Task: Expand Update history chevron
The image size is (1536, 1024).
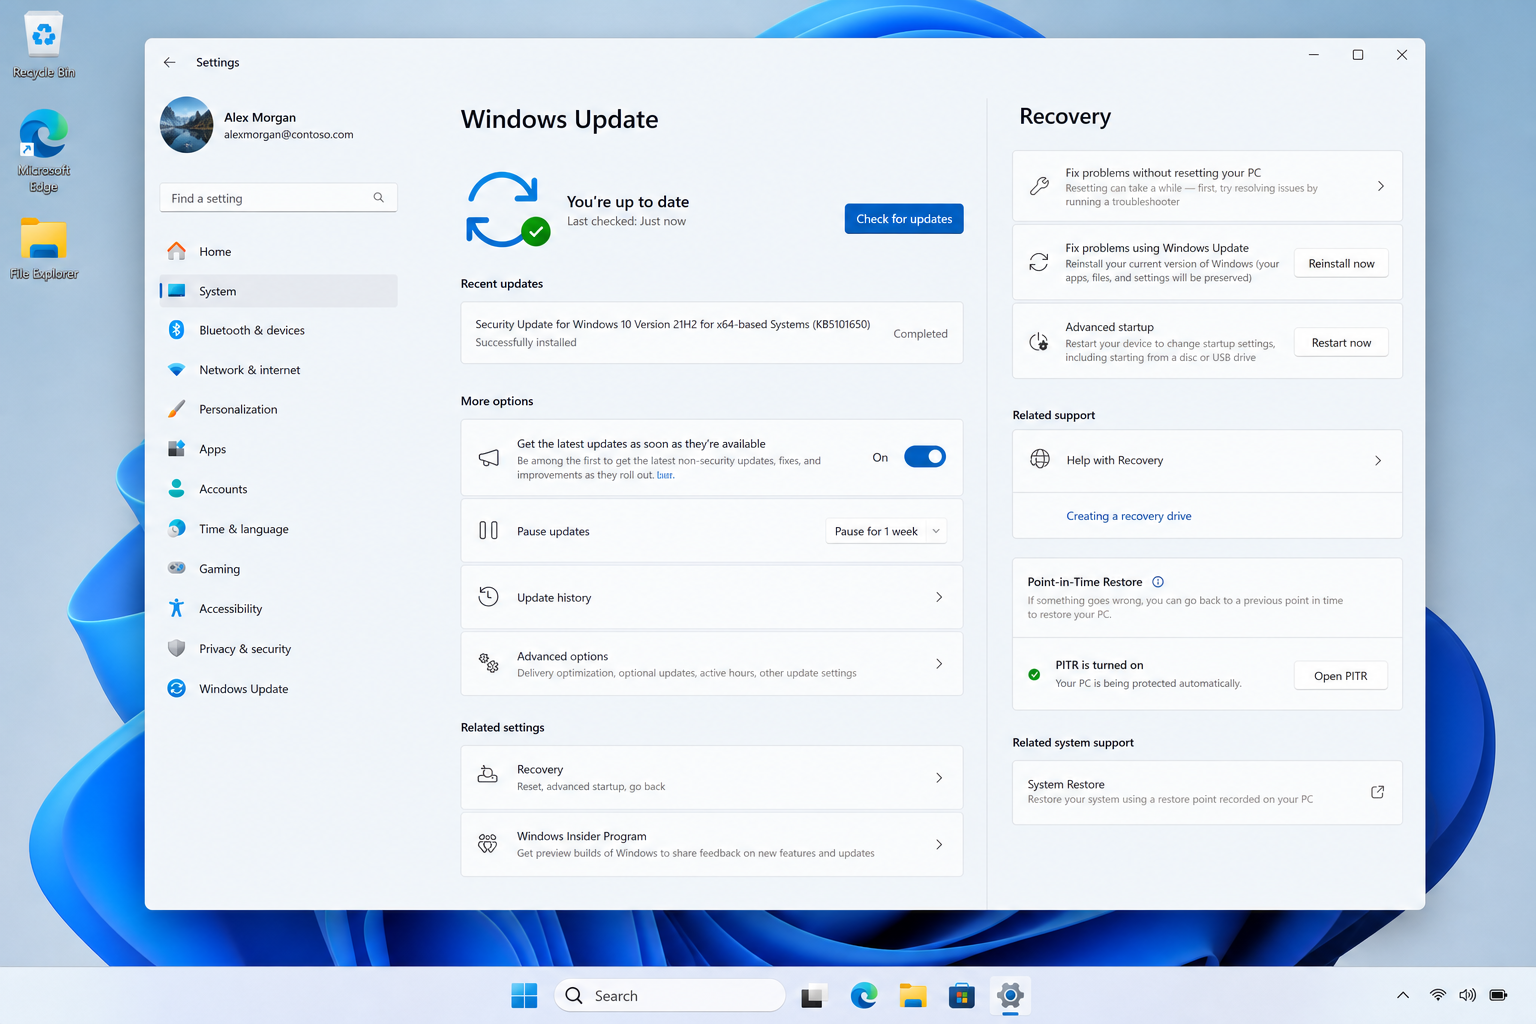Action: tap(939, 597)
